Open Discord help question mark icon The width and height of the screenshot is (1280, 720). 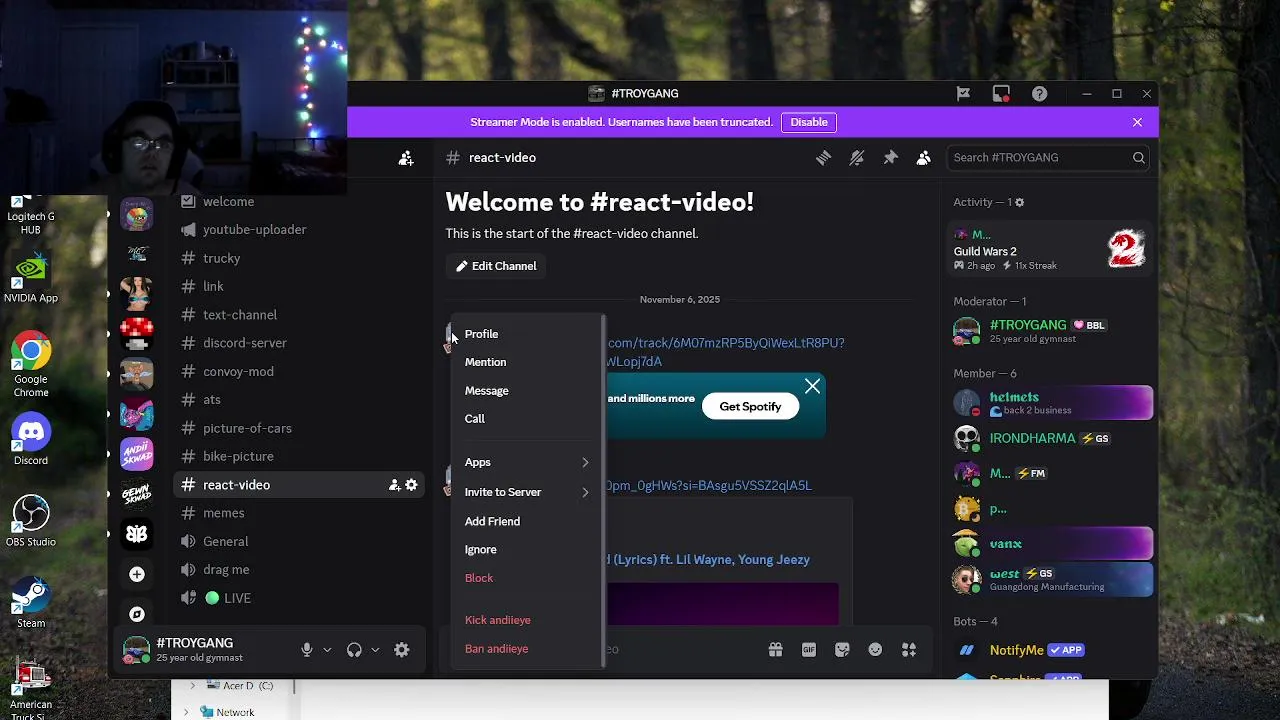(x=1040, y=94)
